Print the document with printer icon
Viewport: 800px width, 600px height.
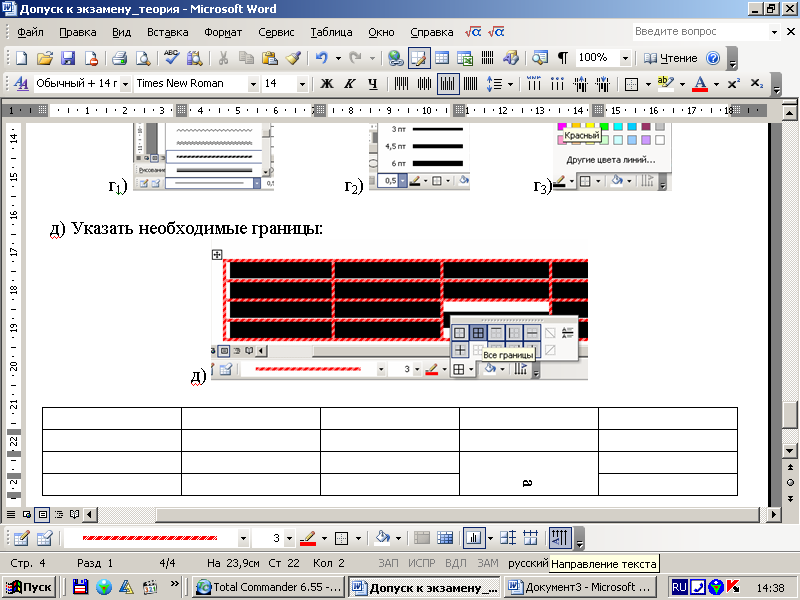[119, 58]
